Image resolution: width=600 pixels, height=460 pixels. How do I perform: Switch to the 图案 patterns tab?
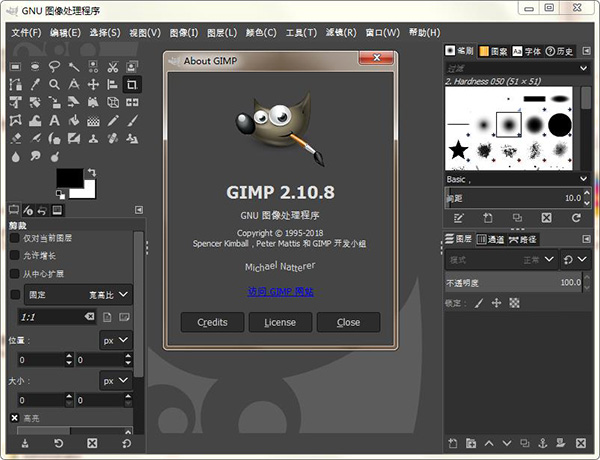(x=494, y=51)
